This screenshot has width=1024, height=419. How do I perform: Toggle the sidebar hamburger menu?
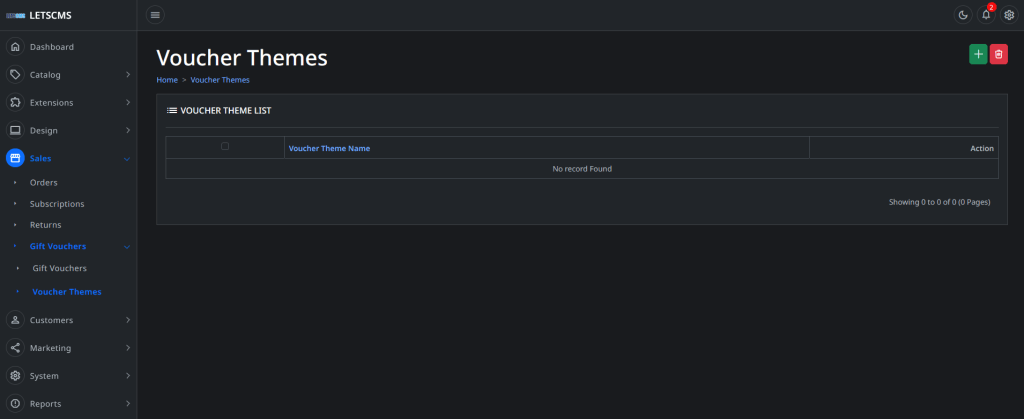pos(155,15)
